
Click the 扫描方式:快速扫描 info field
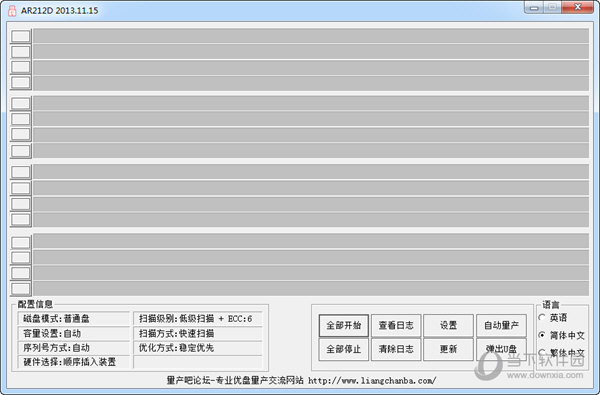click(198, 333)
